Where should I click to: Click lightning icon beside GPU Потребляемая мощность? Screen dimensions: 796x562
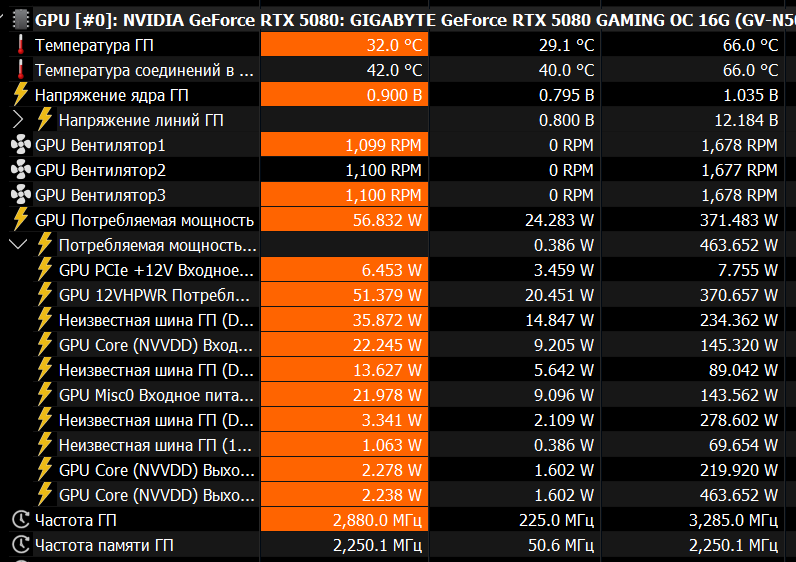point(21,219)
